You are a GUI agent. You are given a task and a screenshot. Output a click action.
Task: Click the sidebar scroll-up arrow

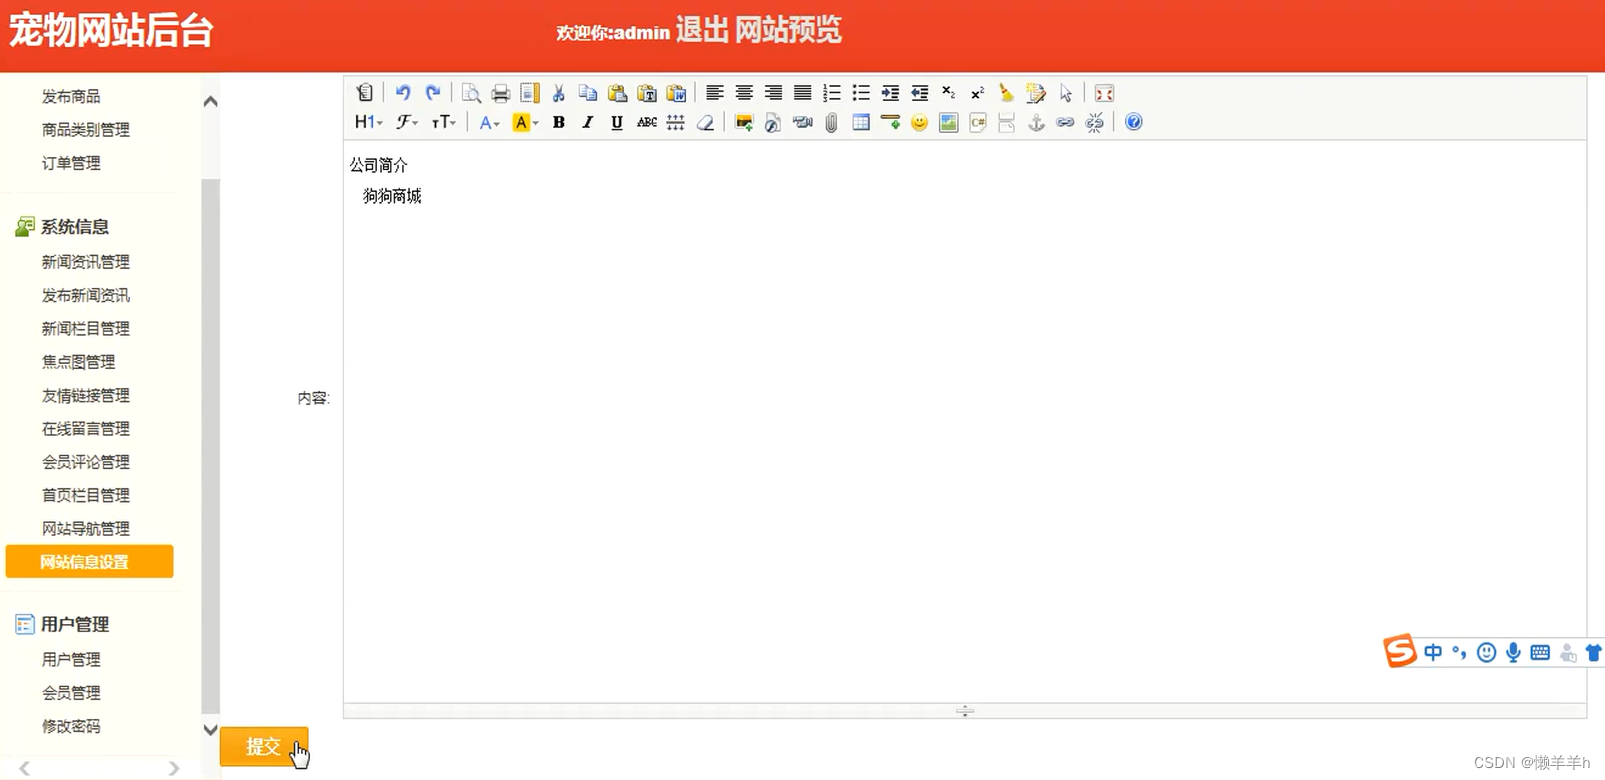pos(210,101)
